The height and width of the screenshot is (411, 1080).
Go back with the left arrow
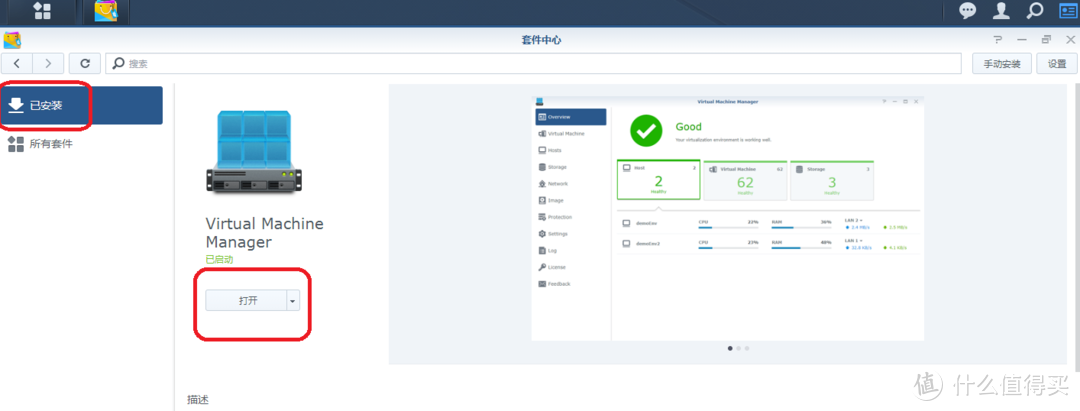tap(17, 63)
